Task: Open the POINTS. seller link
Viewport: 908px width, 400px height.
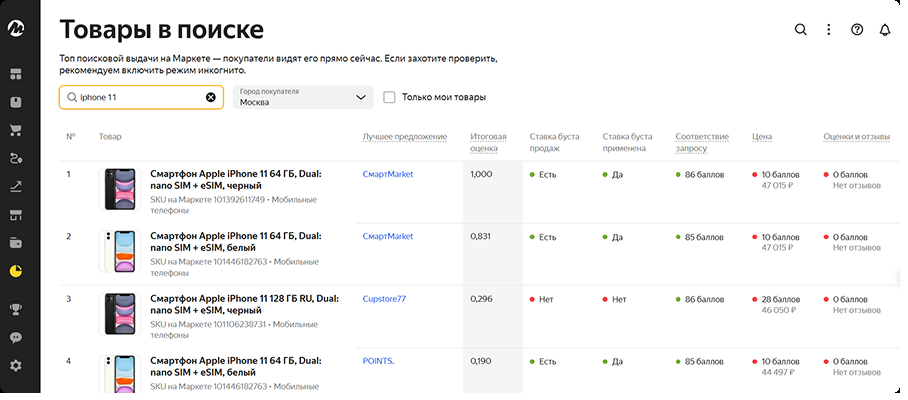Action: (378, 361)
